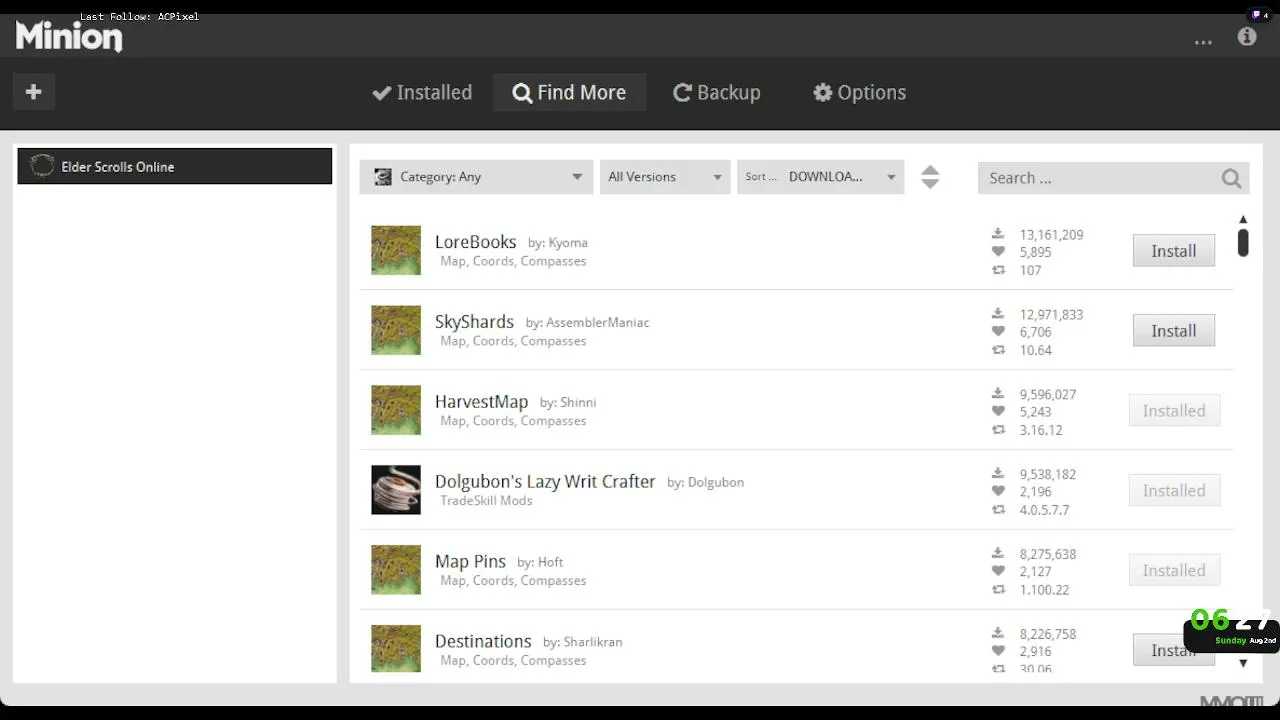Viewport: 1280px width, 720px height.
Task: Click the author name Kyoma
Action: pos(568,243)
